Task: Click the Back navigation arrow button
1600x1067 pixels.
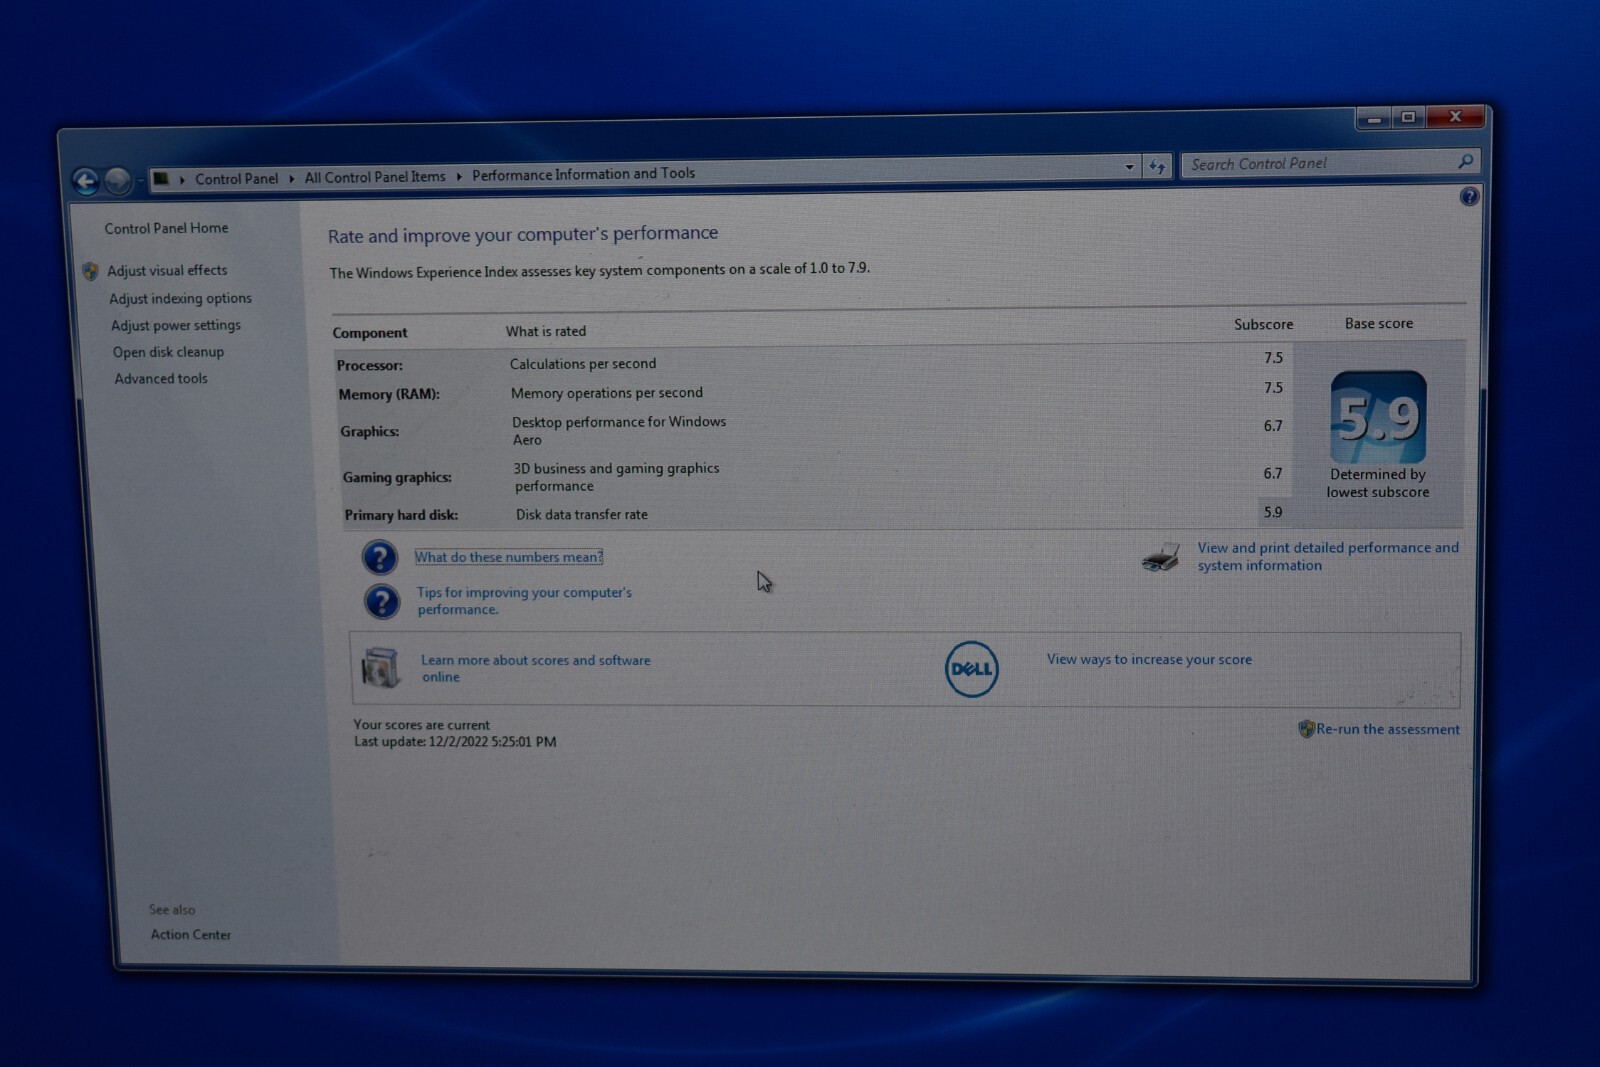Action: pyautogui.click(x=86, y=181)
